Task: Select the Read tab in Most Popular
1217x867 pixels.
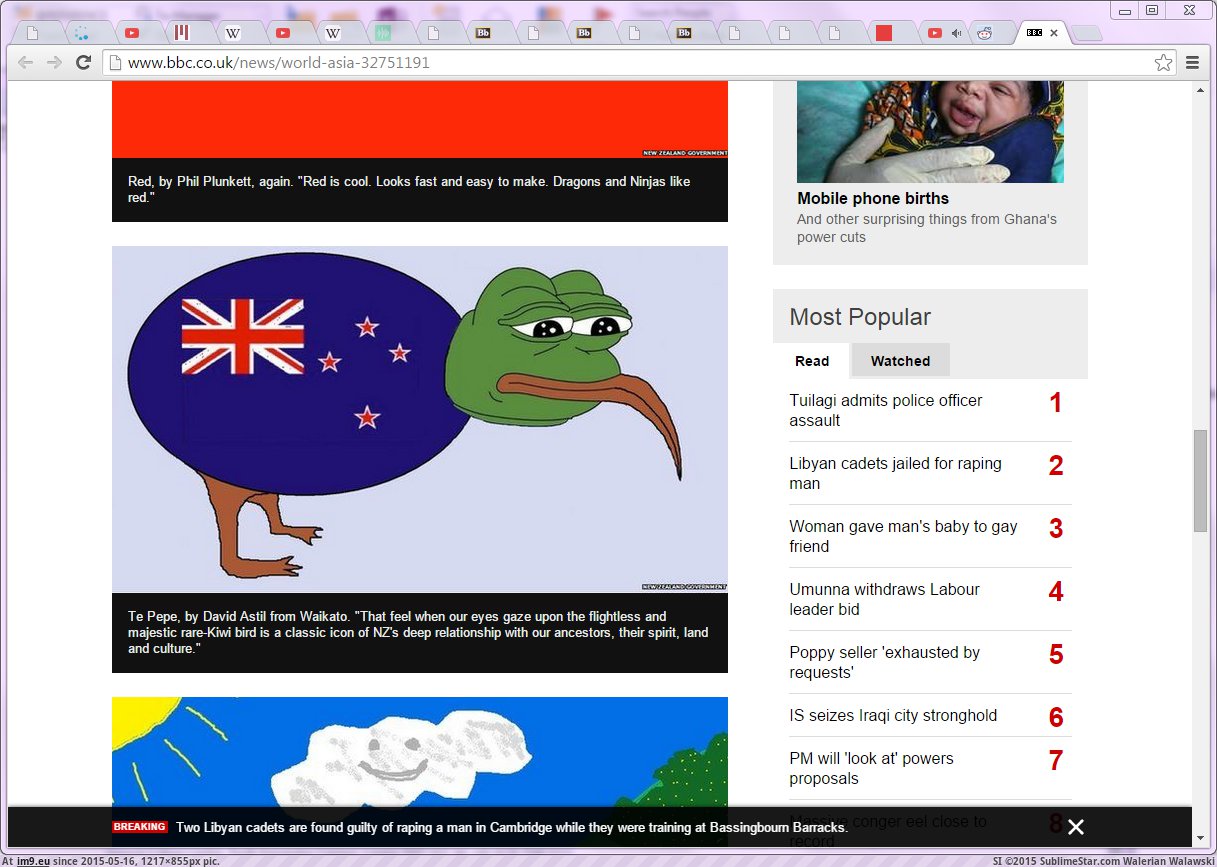Action: tap(812, 361)
